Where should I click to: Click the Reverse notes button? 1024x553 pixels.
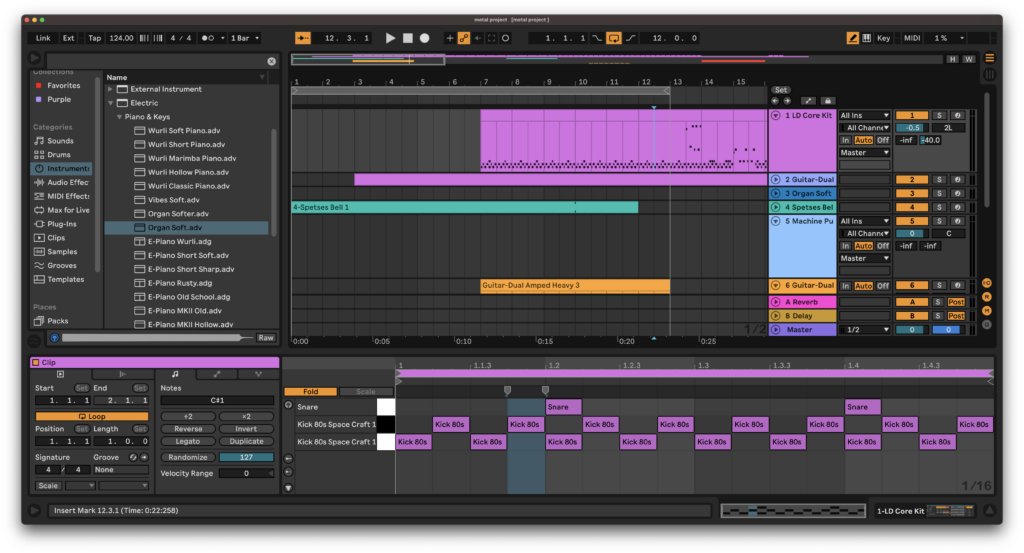pos(188,429)
